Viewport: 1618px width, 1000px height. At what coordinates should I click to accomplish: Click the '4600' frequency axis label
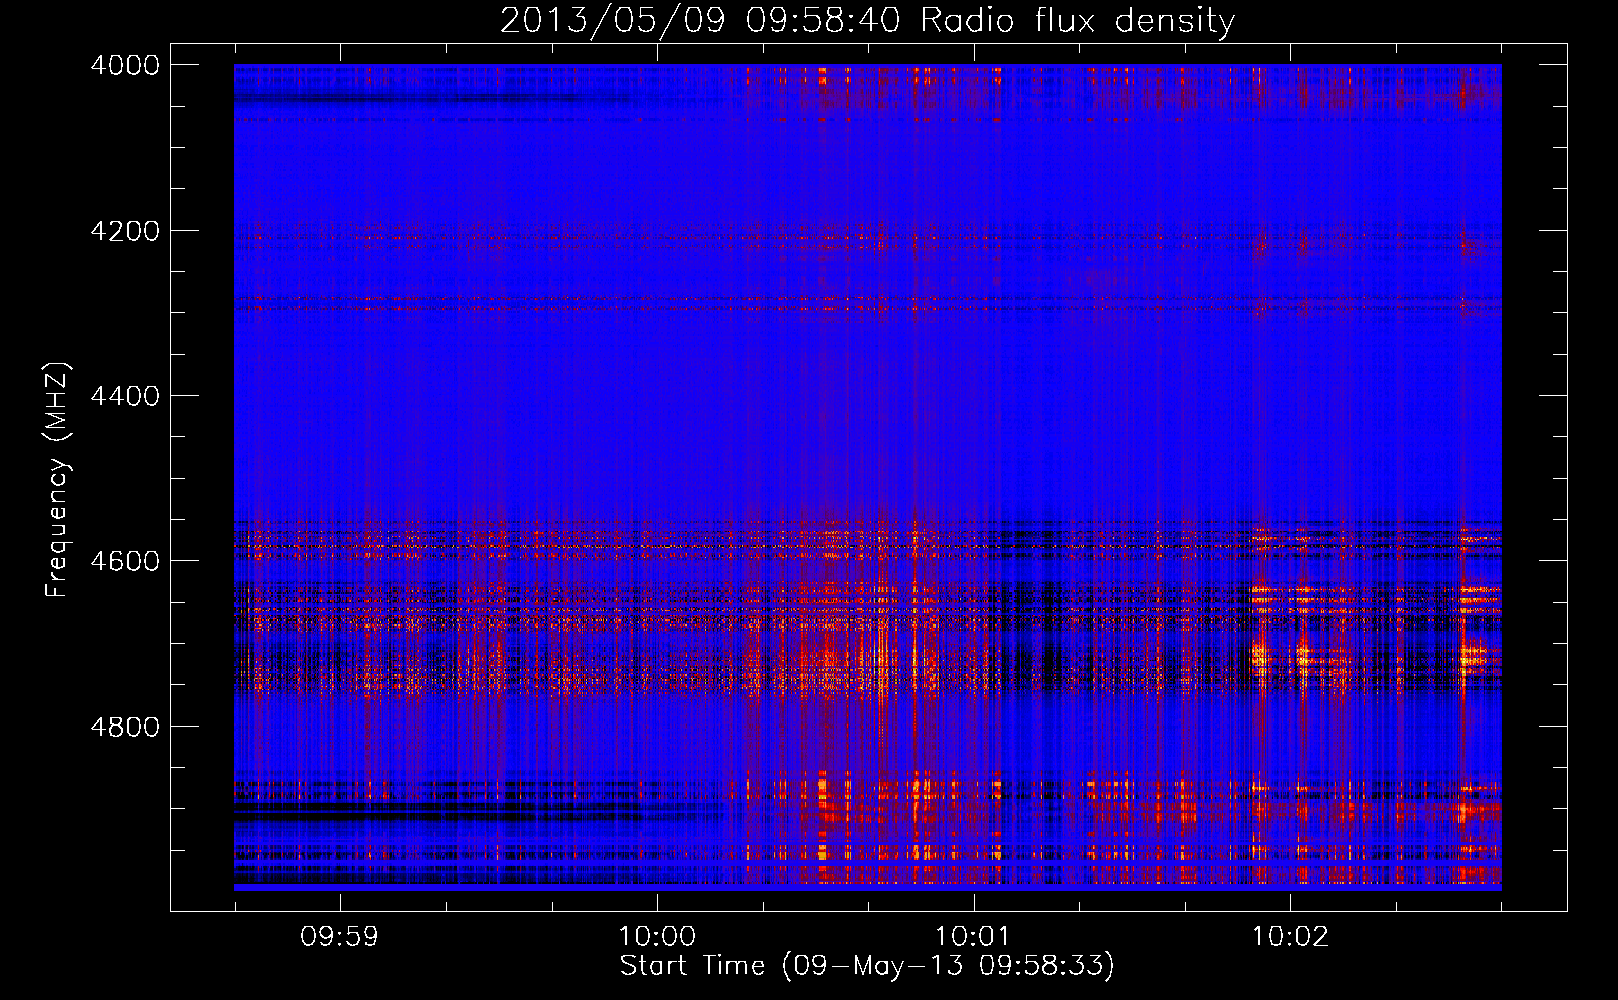pyautogui.click(x=125, y=561)
